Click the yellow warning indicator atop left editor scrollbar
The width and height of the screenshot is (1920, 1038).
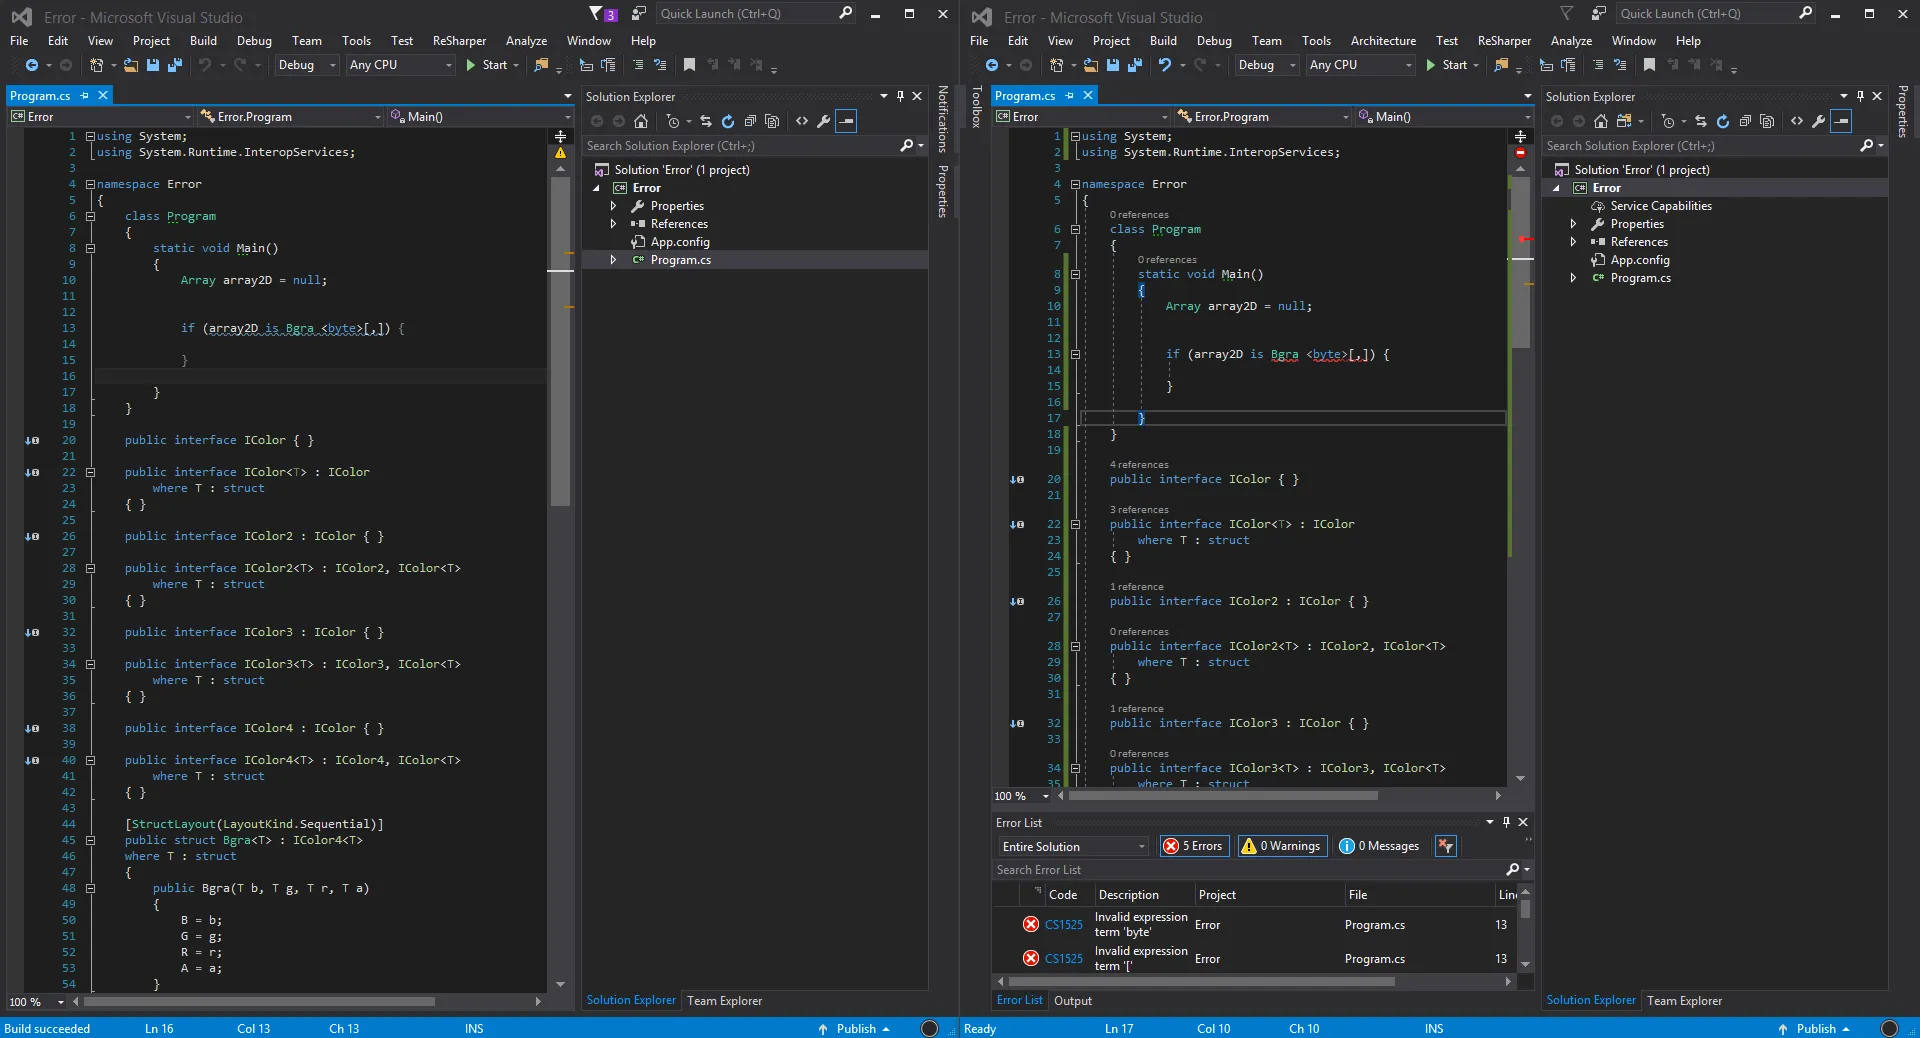[561, 153]
